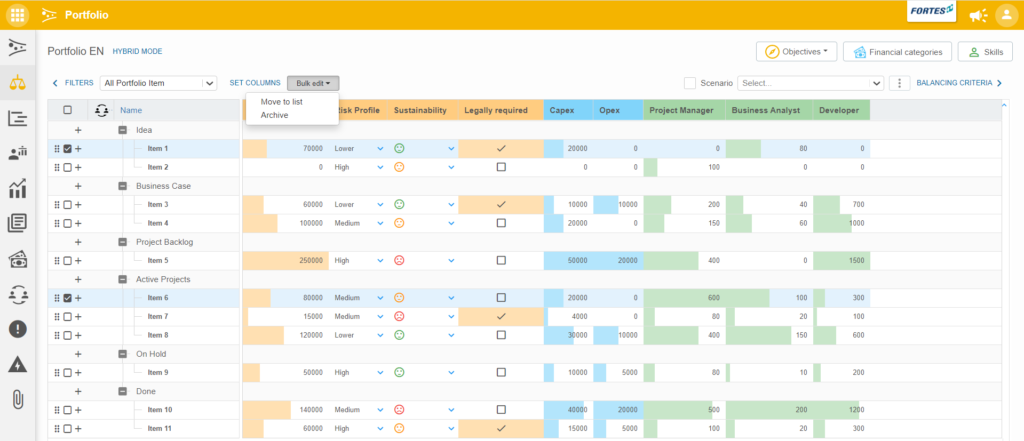Image resolution: width=1024 pixels, height=441 pixels.
Task: Open Sustainability dropdown for Item 8
Action: [x=451, y=335]
